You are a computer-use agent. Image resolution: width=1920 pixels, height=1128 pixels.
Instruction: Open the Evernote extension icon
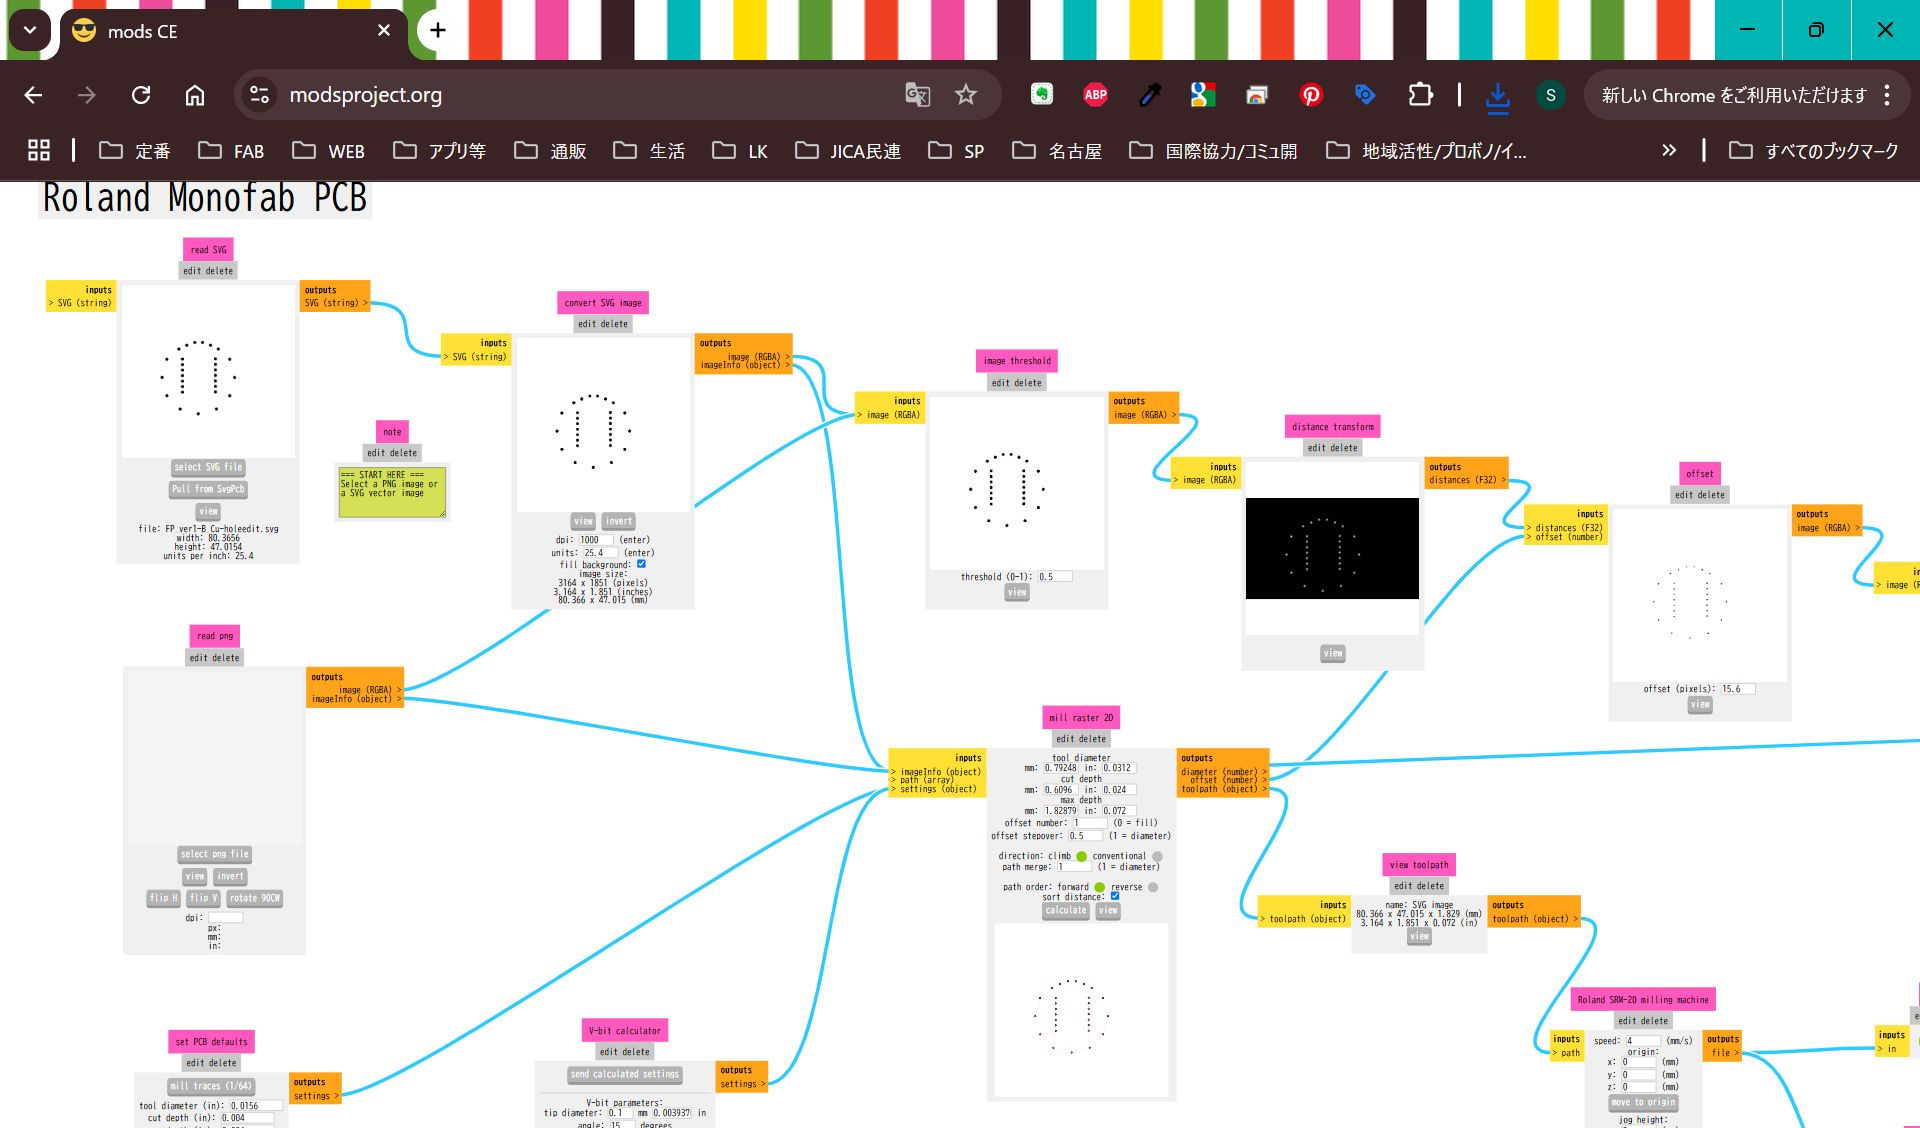click(1042, 95)
